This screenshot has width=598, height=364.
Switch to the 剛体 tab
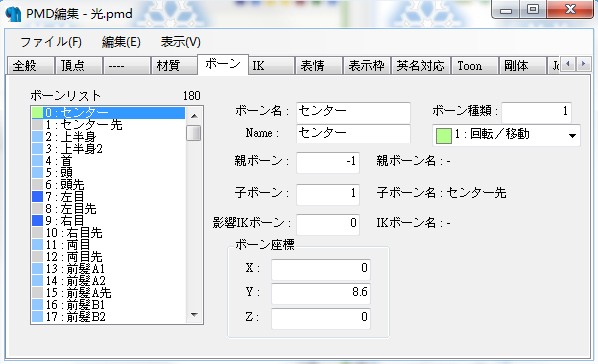pyautogui.click(x=523, y=66)
